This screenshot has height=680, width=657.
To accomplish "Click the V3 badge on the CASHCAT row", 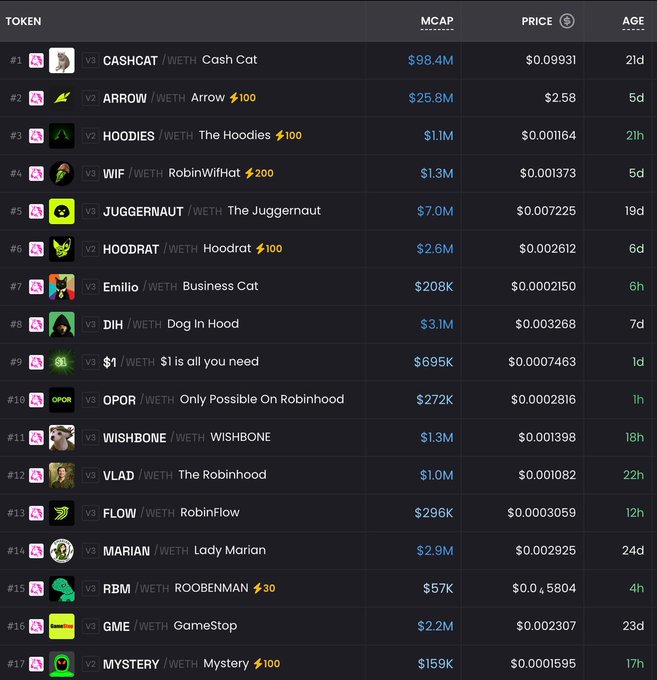I will click(x=90, y=60).
